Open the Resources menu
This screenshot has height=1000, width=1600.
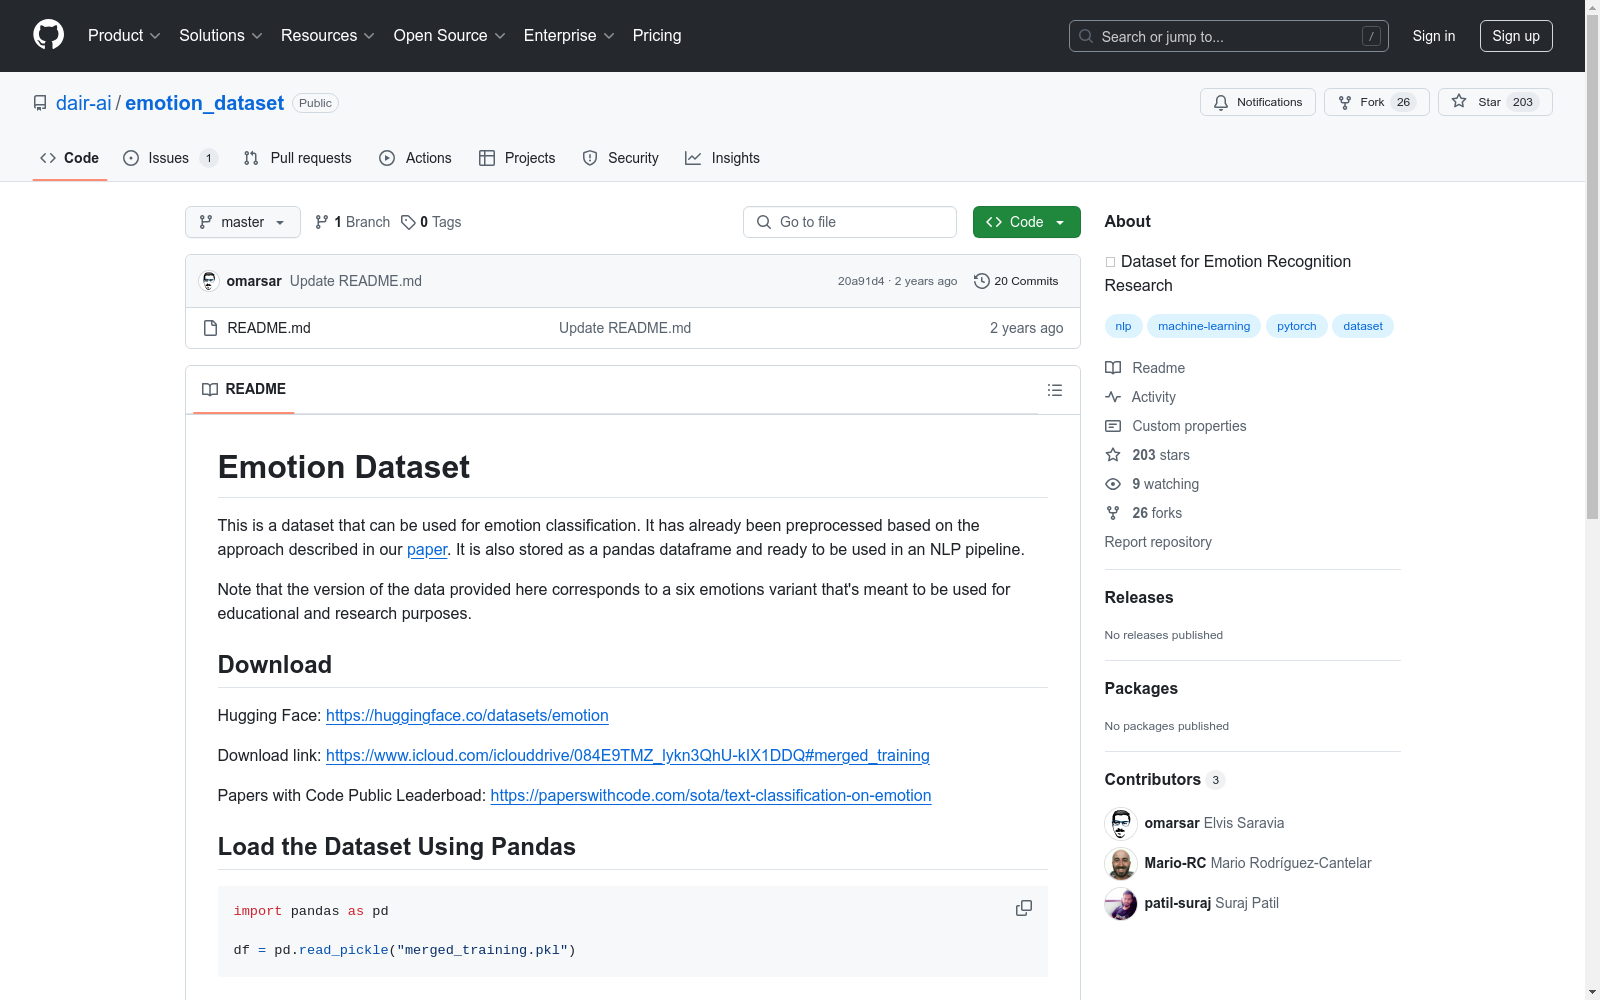[x=328, y=36]
